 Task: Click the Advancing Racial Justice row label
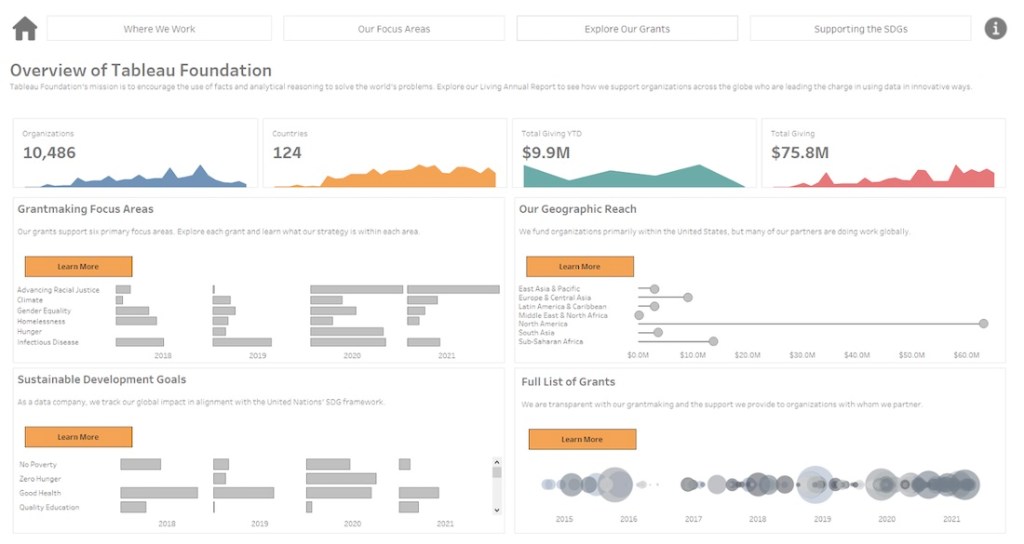pyautogui.click(x=58, y=290)
